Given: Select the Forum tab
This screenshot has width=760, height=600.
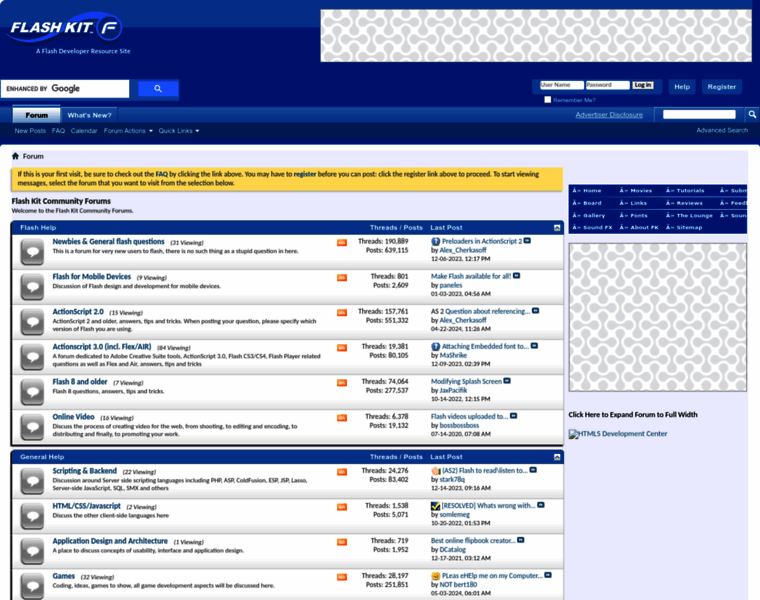Looking at the screenshot, I should 36,115.
